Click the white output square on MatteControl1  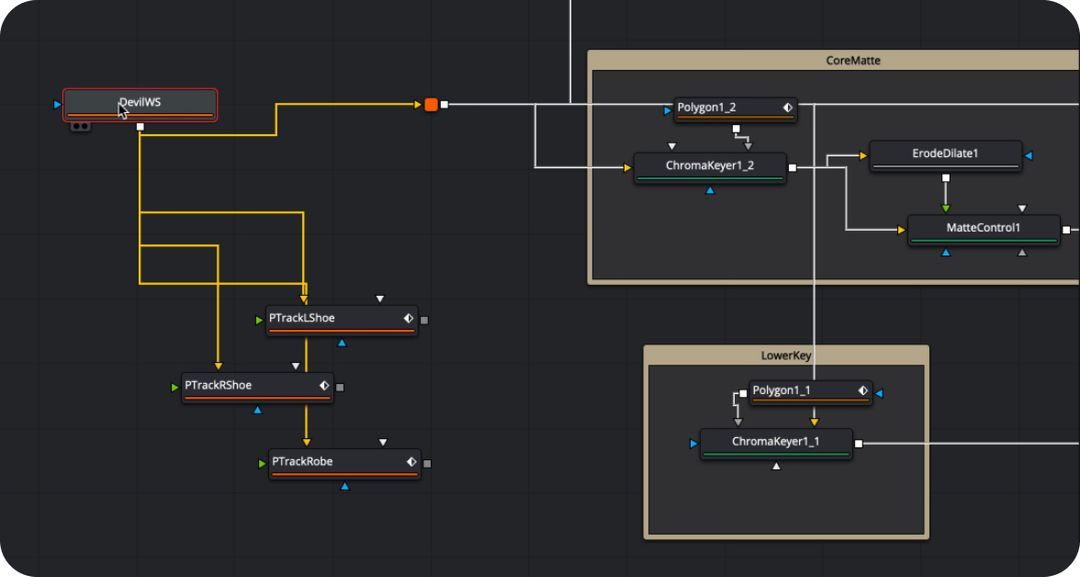tap(1067, 229)
